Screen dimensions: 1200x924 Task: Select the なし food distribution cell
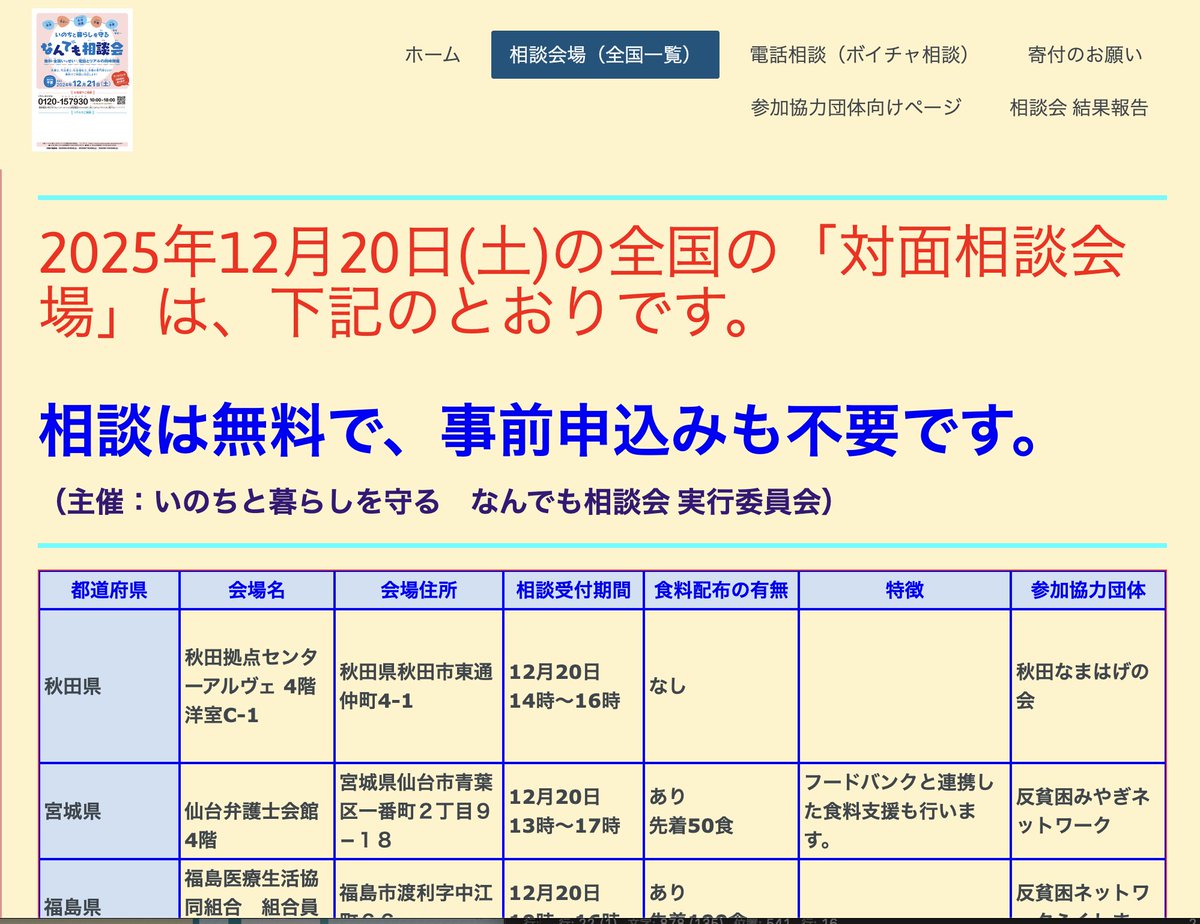tap(721, 686)
